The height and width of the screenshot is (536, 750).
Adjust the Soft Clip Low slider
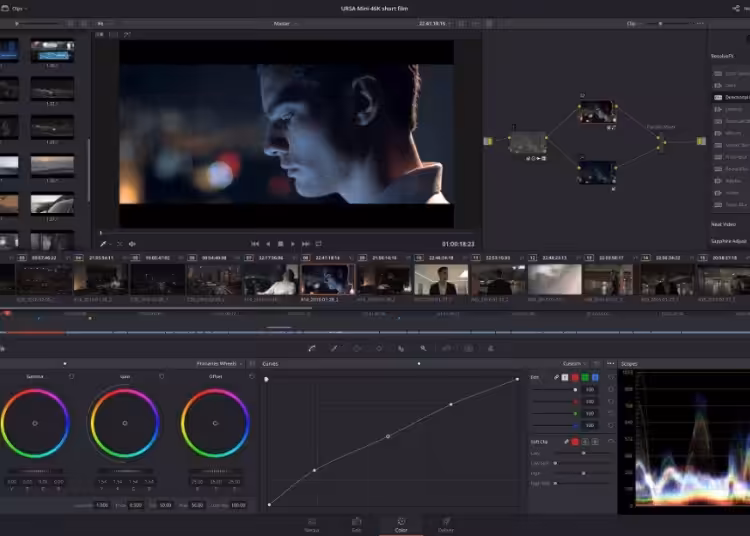tap(584, 453)
